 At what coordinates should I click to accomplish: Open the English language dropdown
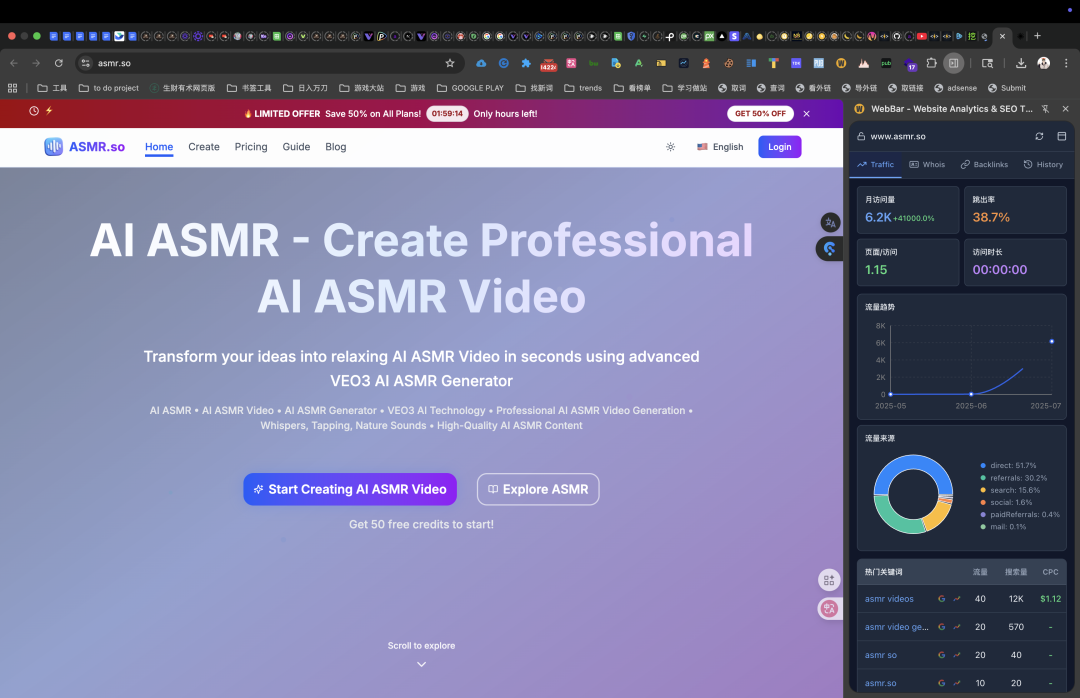(720, 147)
